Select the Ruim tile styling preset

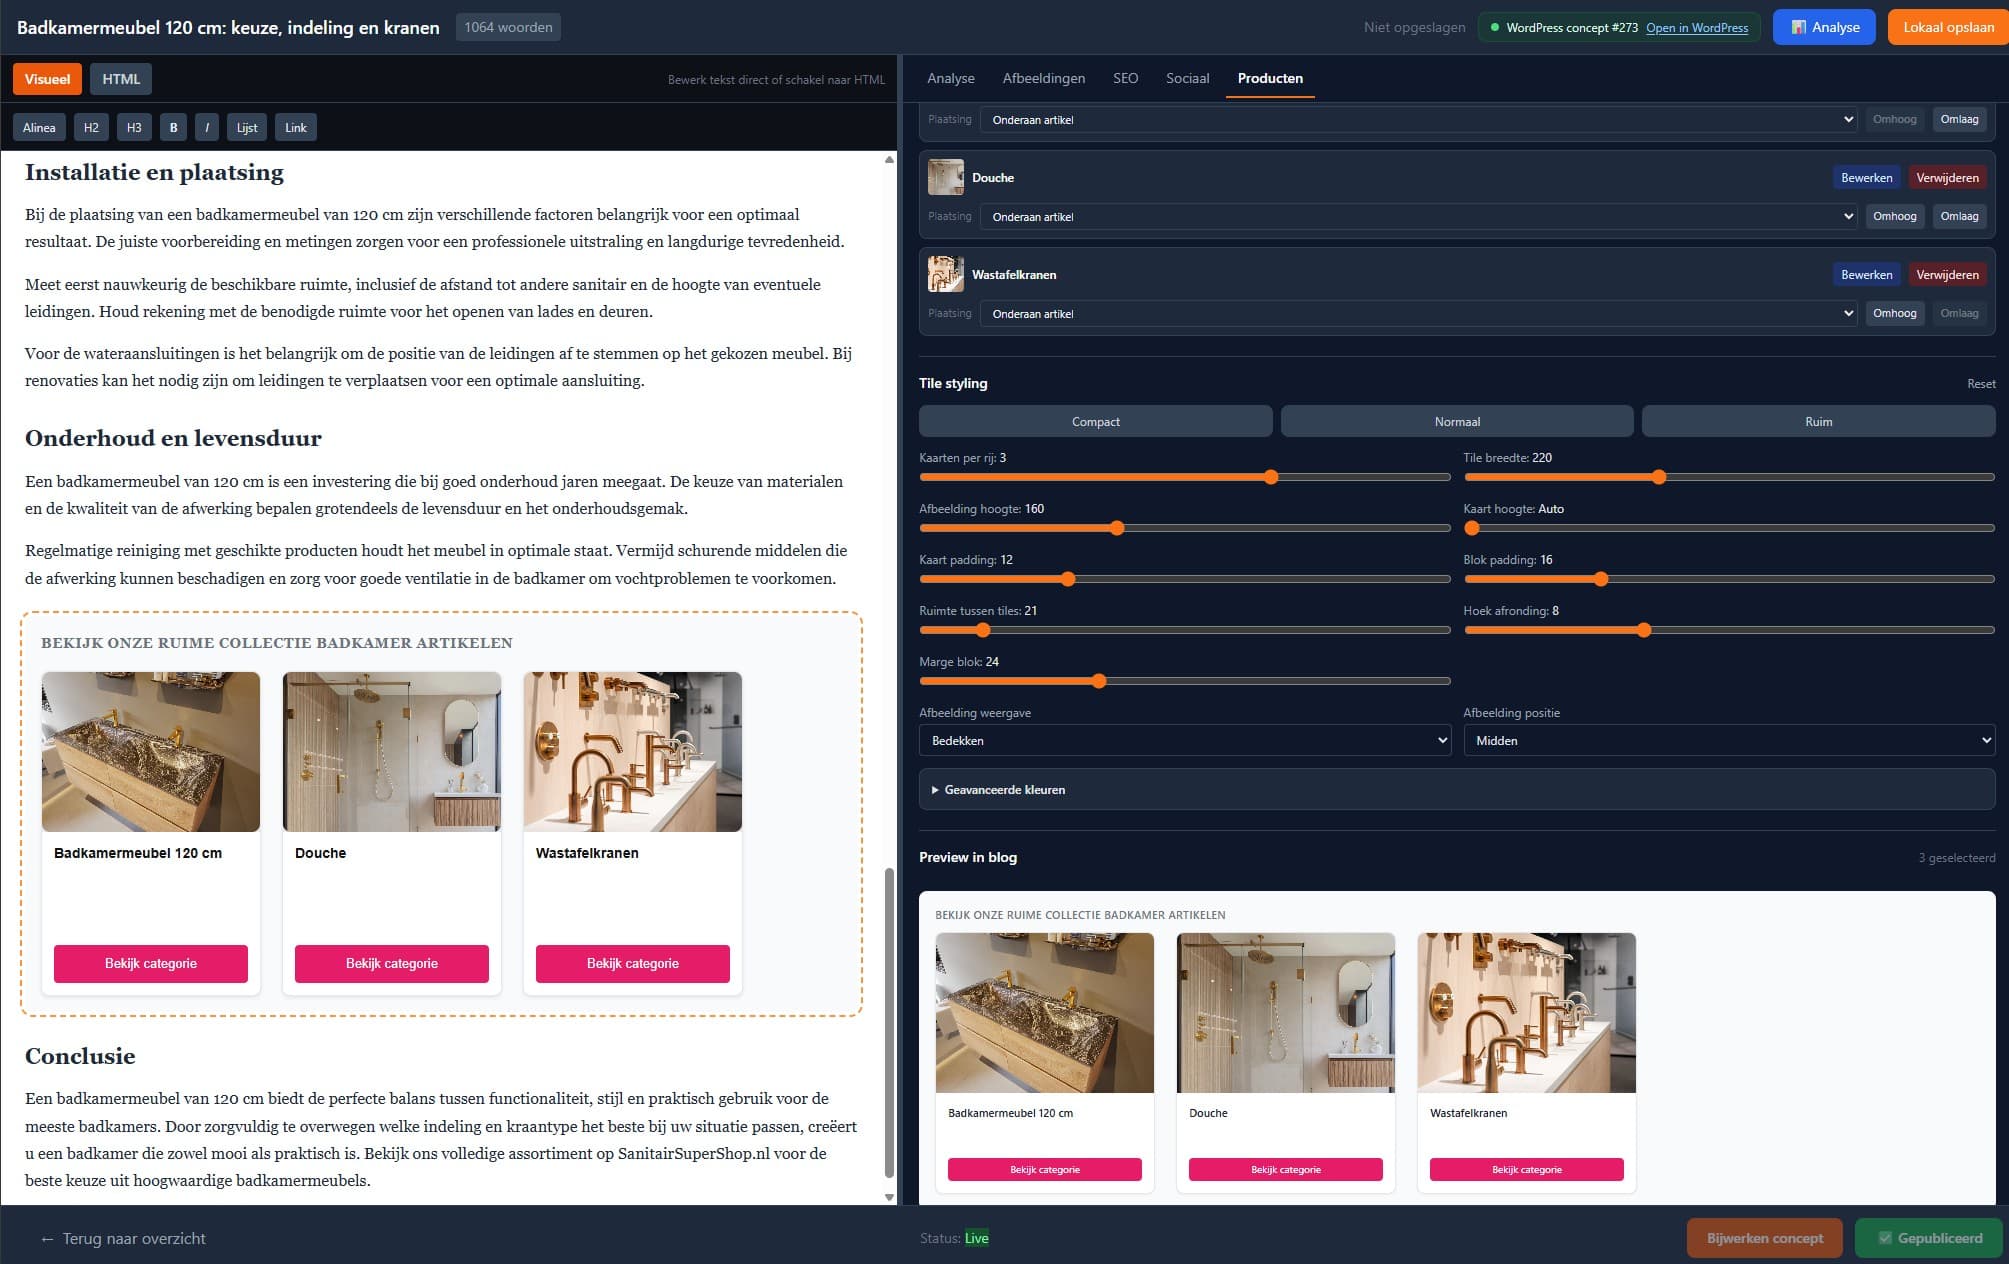pos(1818,421)
